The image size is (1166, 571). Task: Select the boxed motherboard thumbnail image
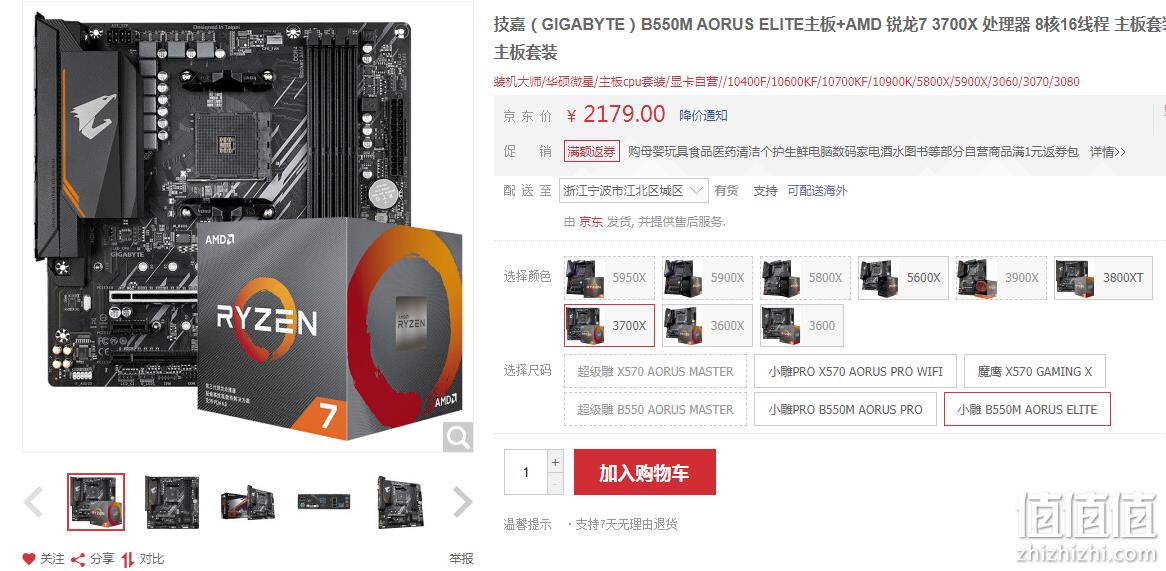(248, 502)
